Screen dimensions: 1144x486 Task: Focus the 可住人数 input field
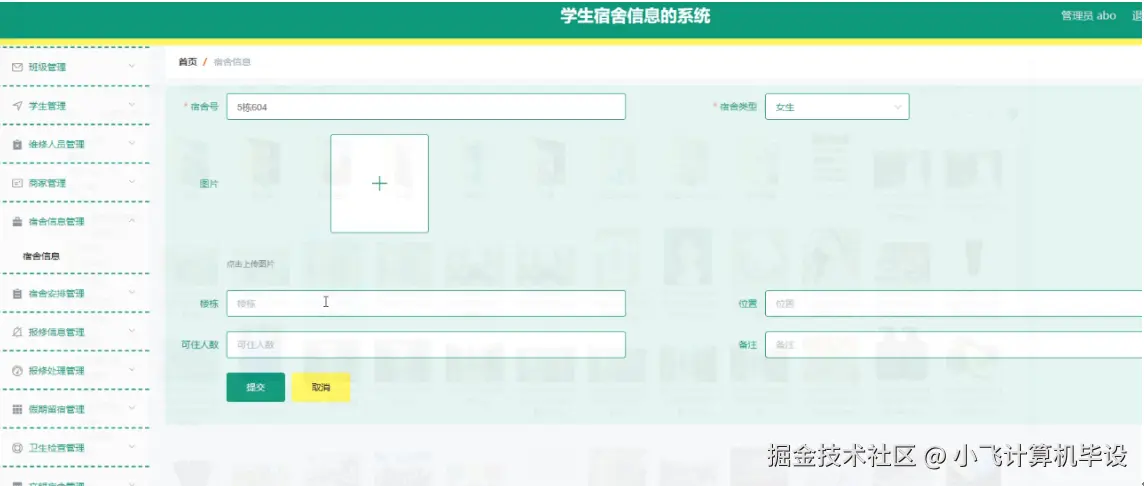426,344
